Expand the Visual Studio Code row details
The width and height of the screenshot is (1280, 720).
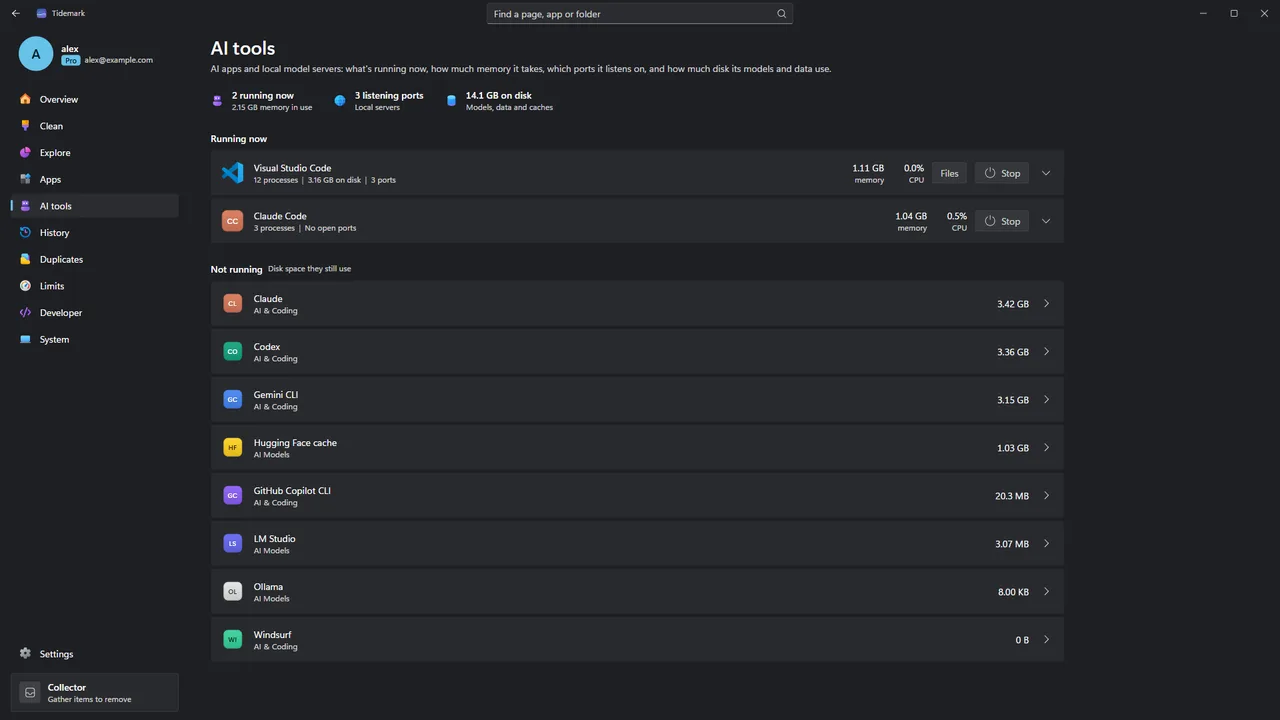point(1046,173)
